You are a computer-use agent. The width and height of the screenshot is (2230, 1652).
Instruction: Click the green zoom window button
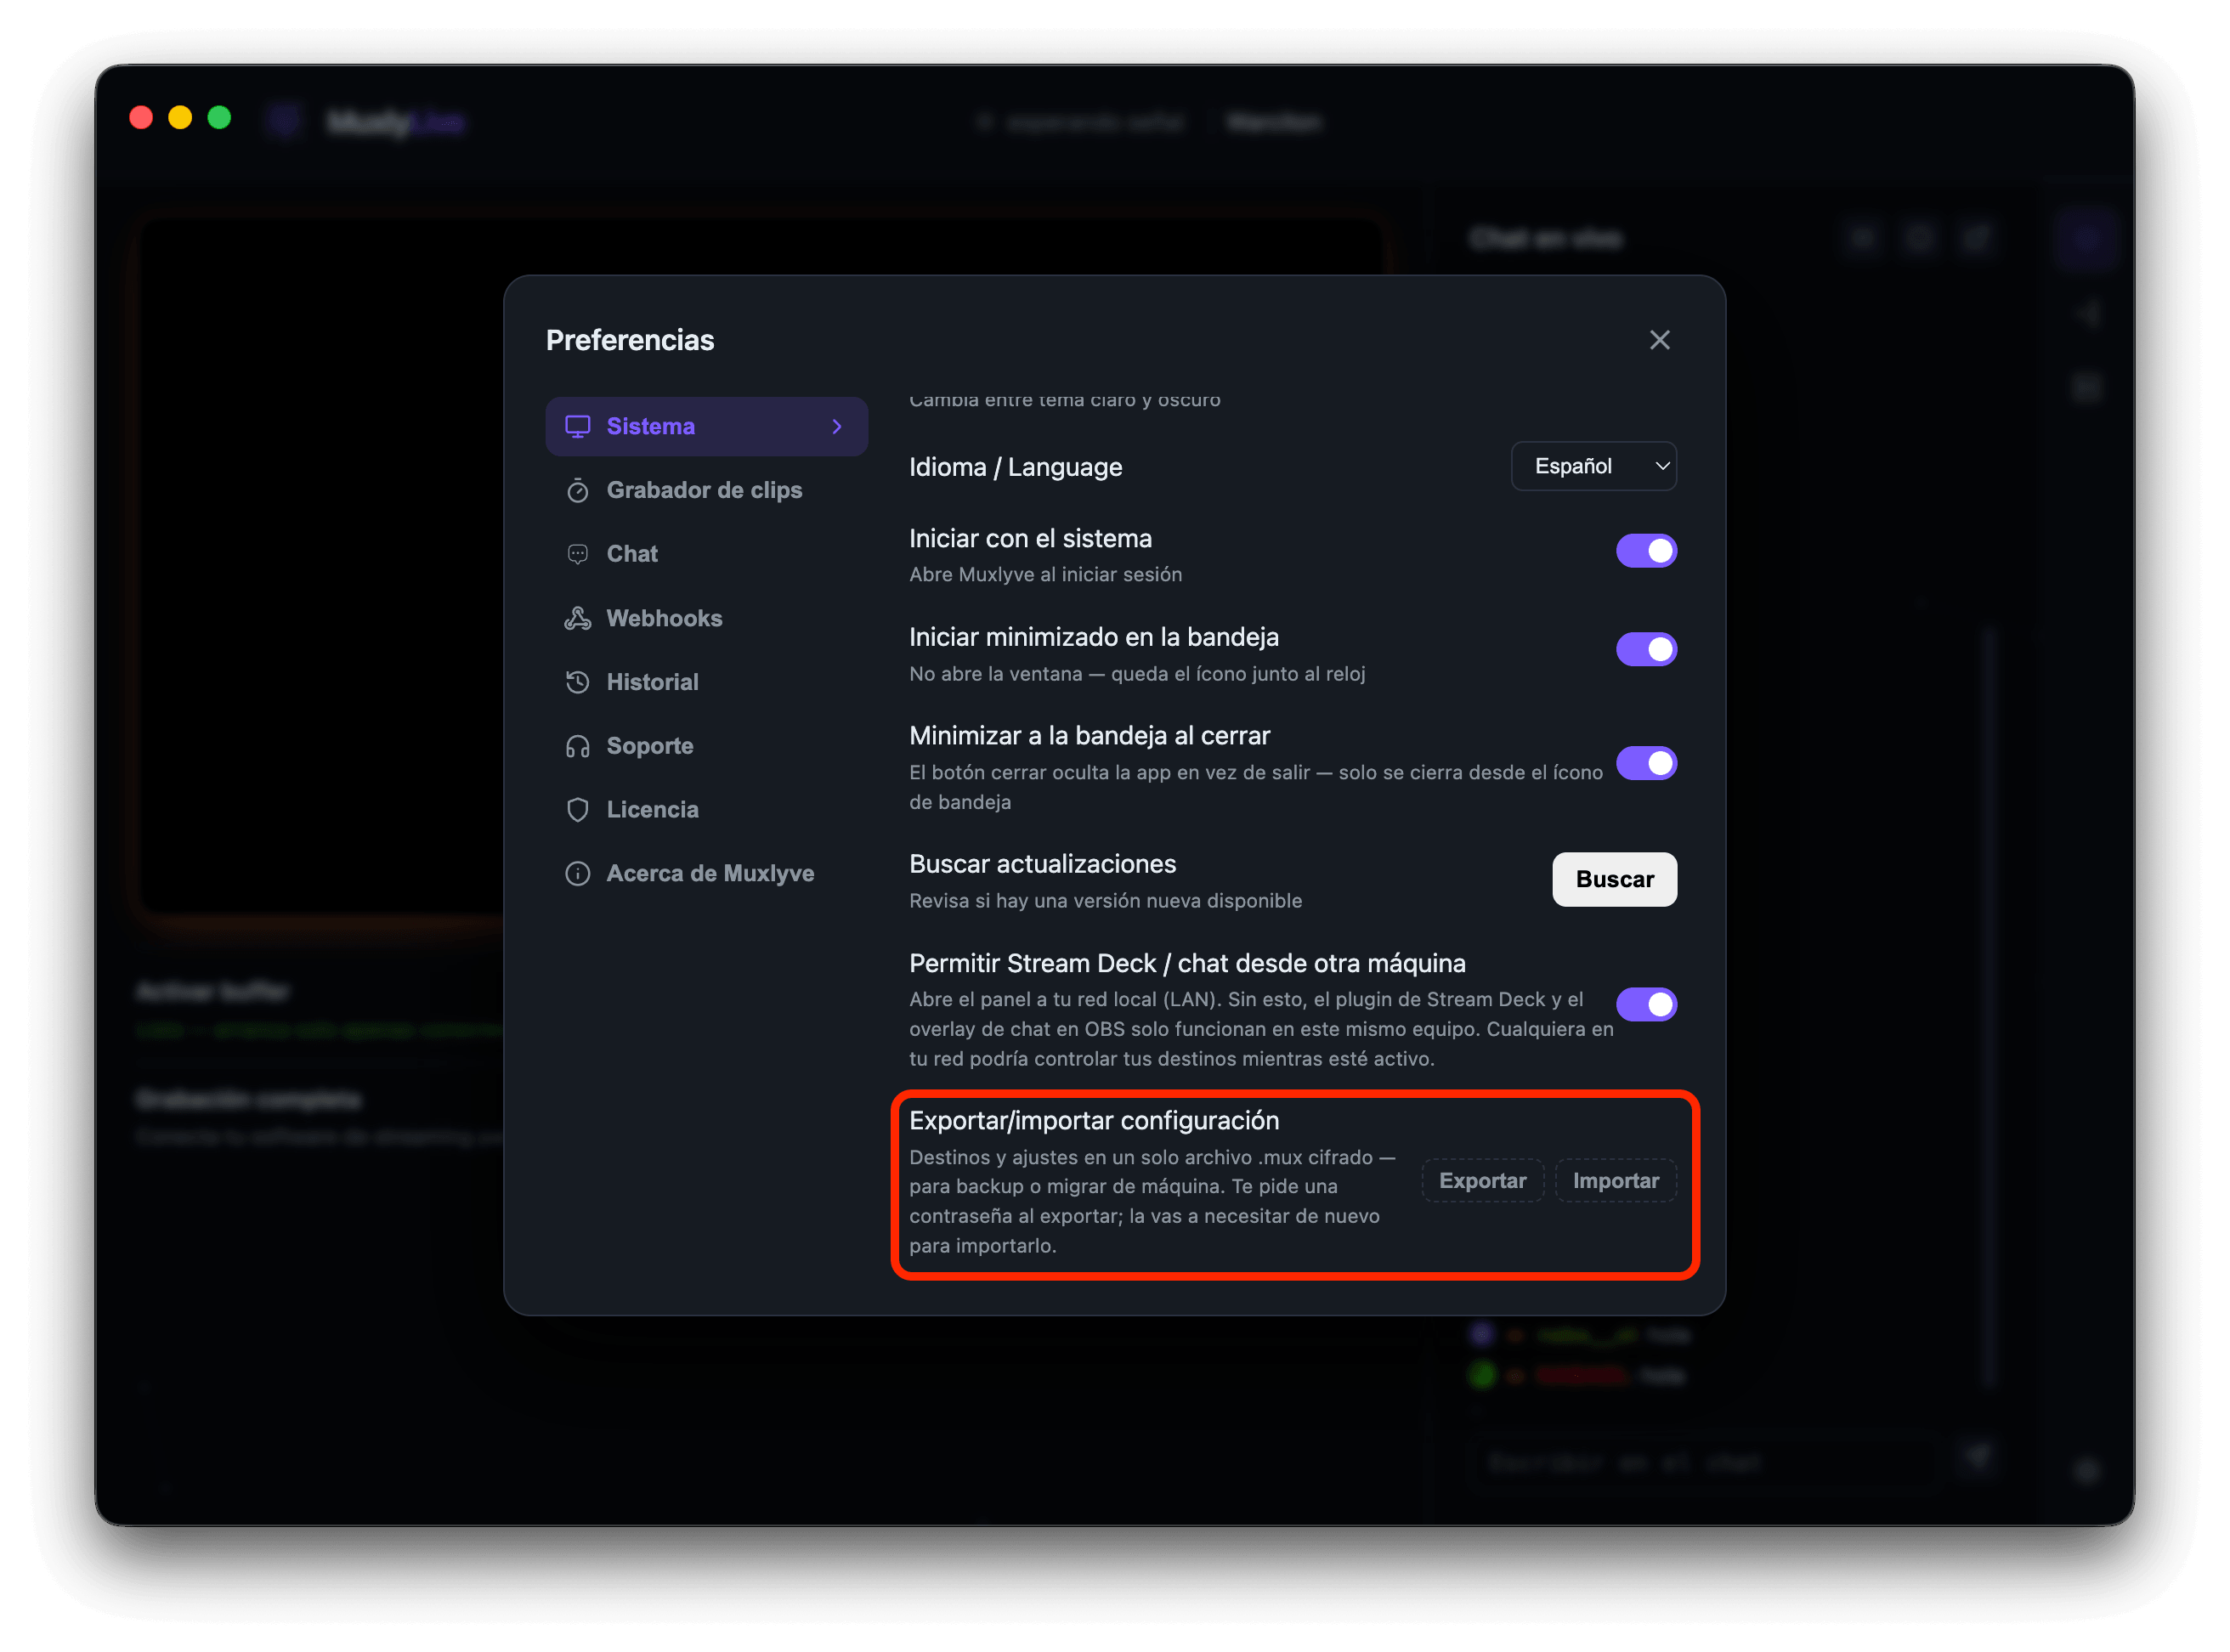pyautogui.click(x=219, y=118)
